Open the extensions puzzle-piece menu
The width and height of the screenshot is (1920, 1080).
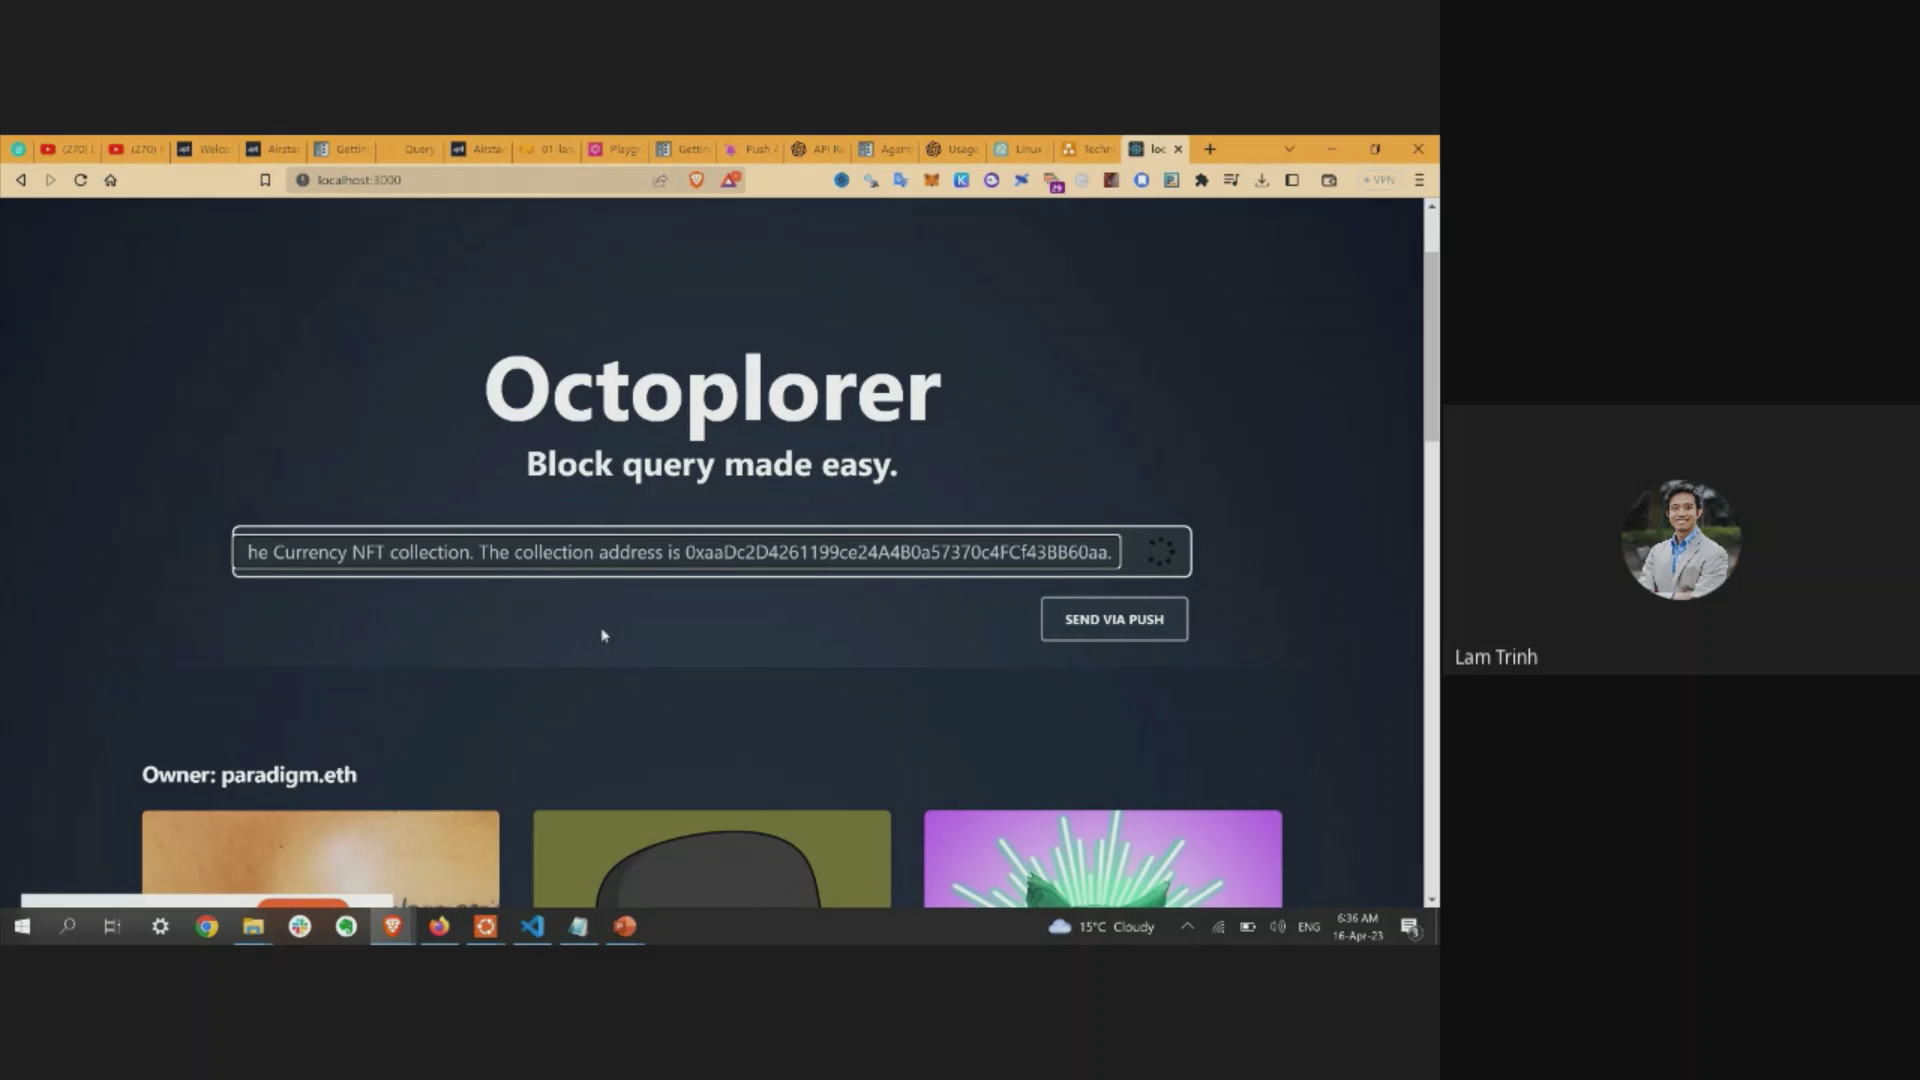point(1201,180)
